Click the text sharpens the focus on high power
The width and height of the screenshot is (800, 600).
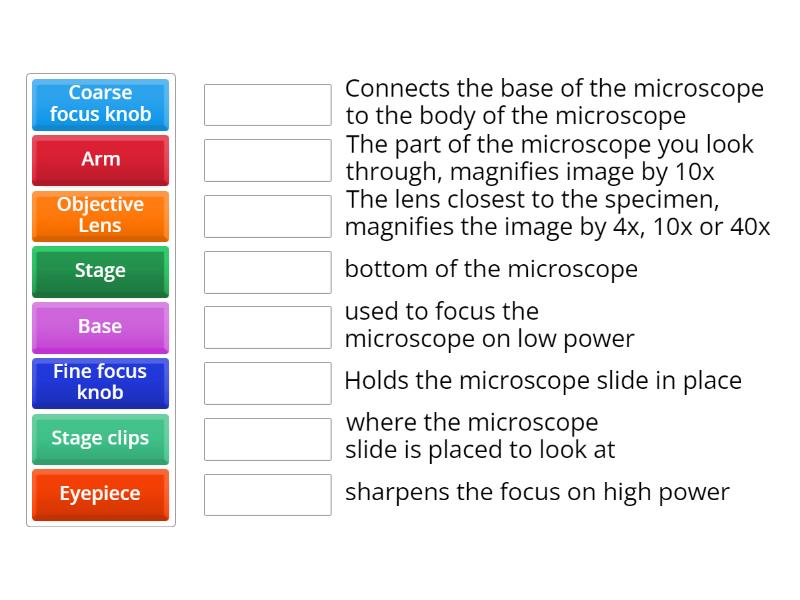pyautogui.click(x=537, y=492)
